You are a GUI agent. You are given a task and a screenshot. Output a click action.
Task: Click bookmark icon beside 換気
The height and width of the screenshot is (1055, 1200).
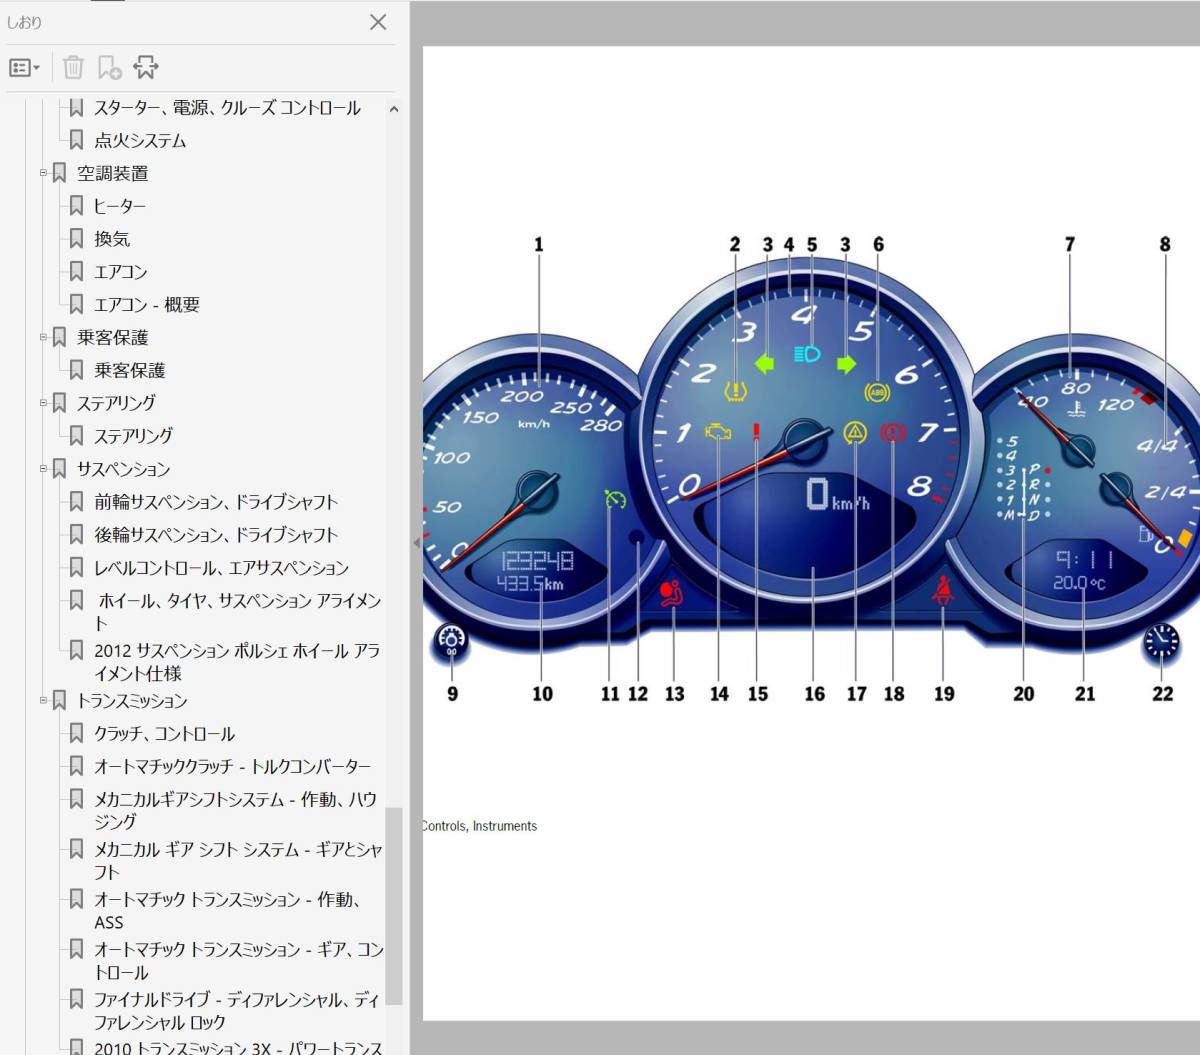point(76,239)
